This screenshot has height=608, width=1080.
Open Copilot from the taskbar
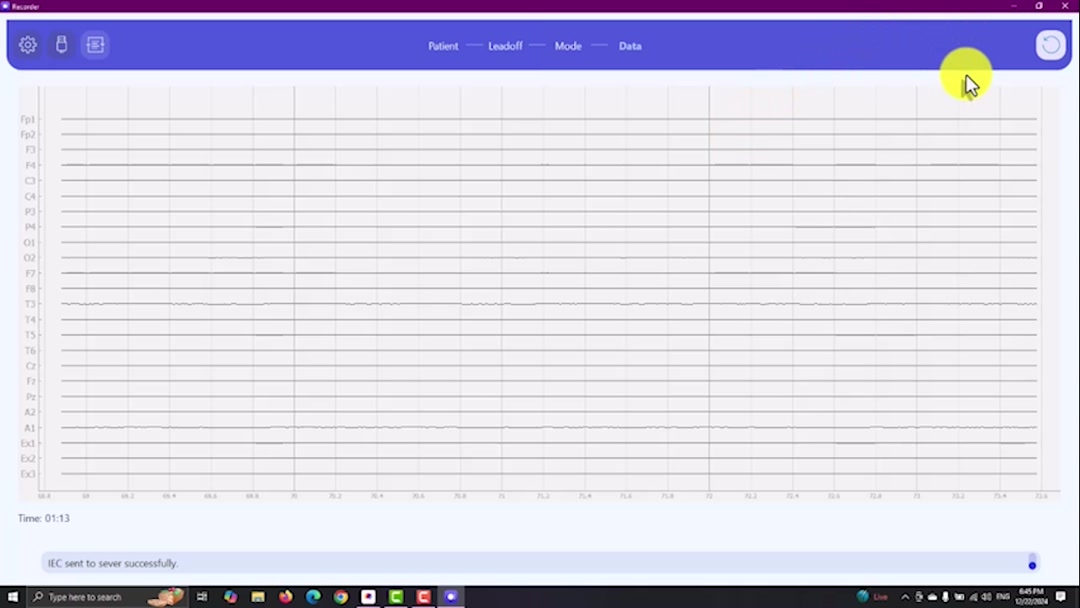[x=230, y=597]
